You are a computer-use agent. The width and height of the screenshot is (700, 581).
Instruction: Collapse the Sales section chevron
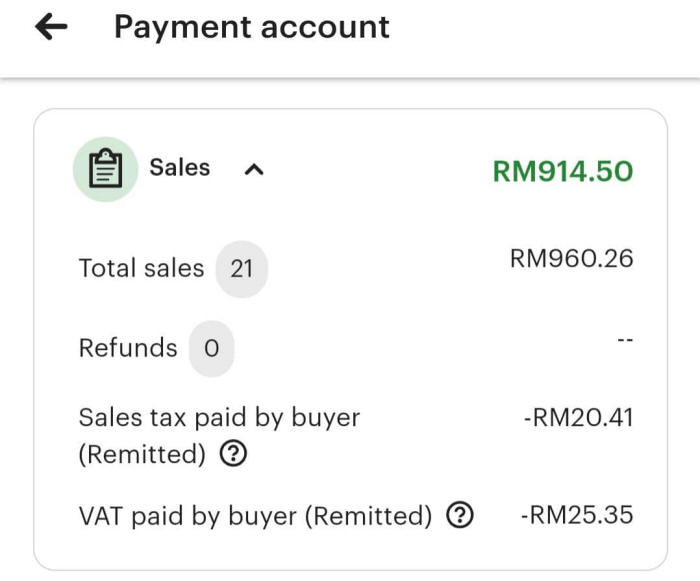pos(254,170)
